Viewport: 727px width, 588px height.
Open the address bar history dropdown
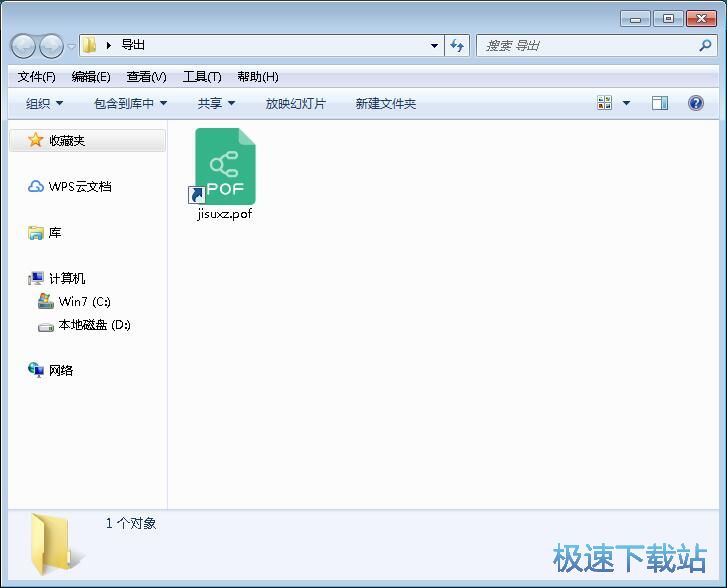click(434, 45)
